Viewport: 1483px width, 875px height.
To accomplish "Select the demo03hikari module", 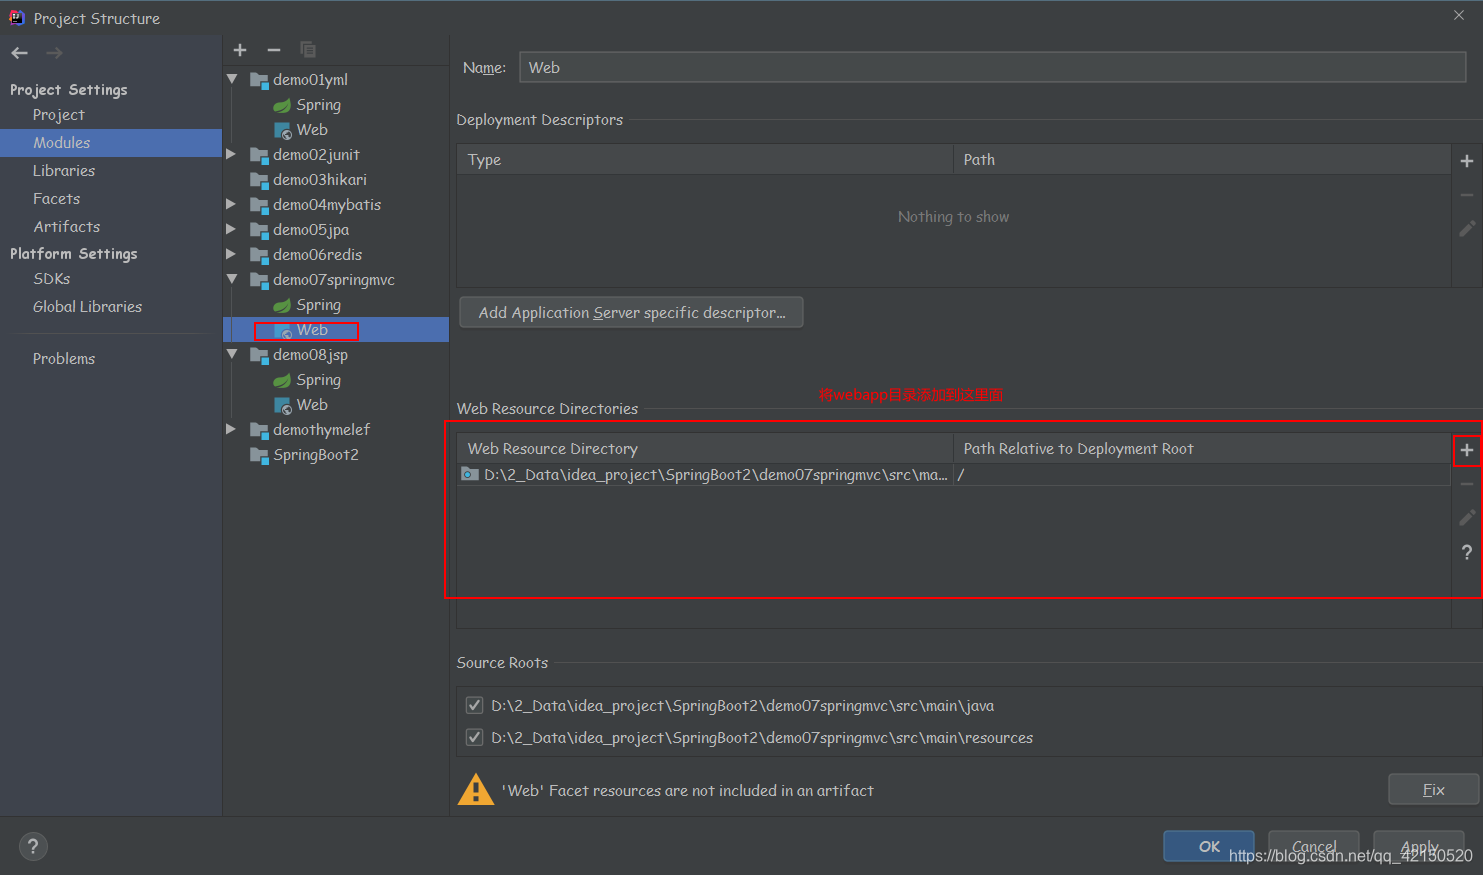I will point(320,180).
